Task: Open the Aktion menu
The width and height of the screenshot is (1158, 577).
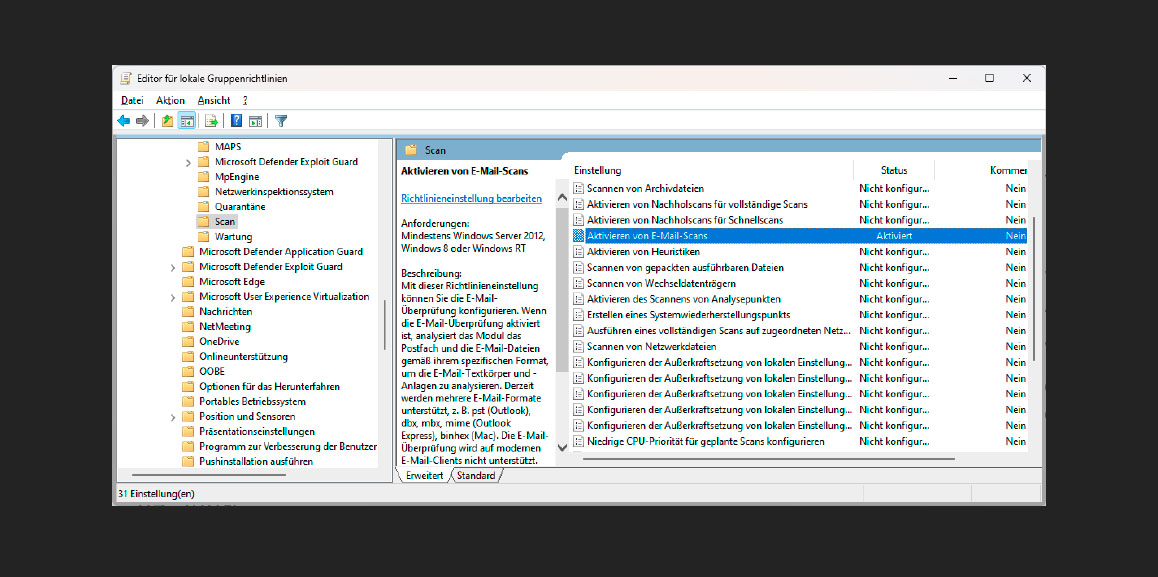Action: point(170,100)
